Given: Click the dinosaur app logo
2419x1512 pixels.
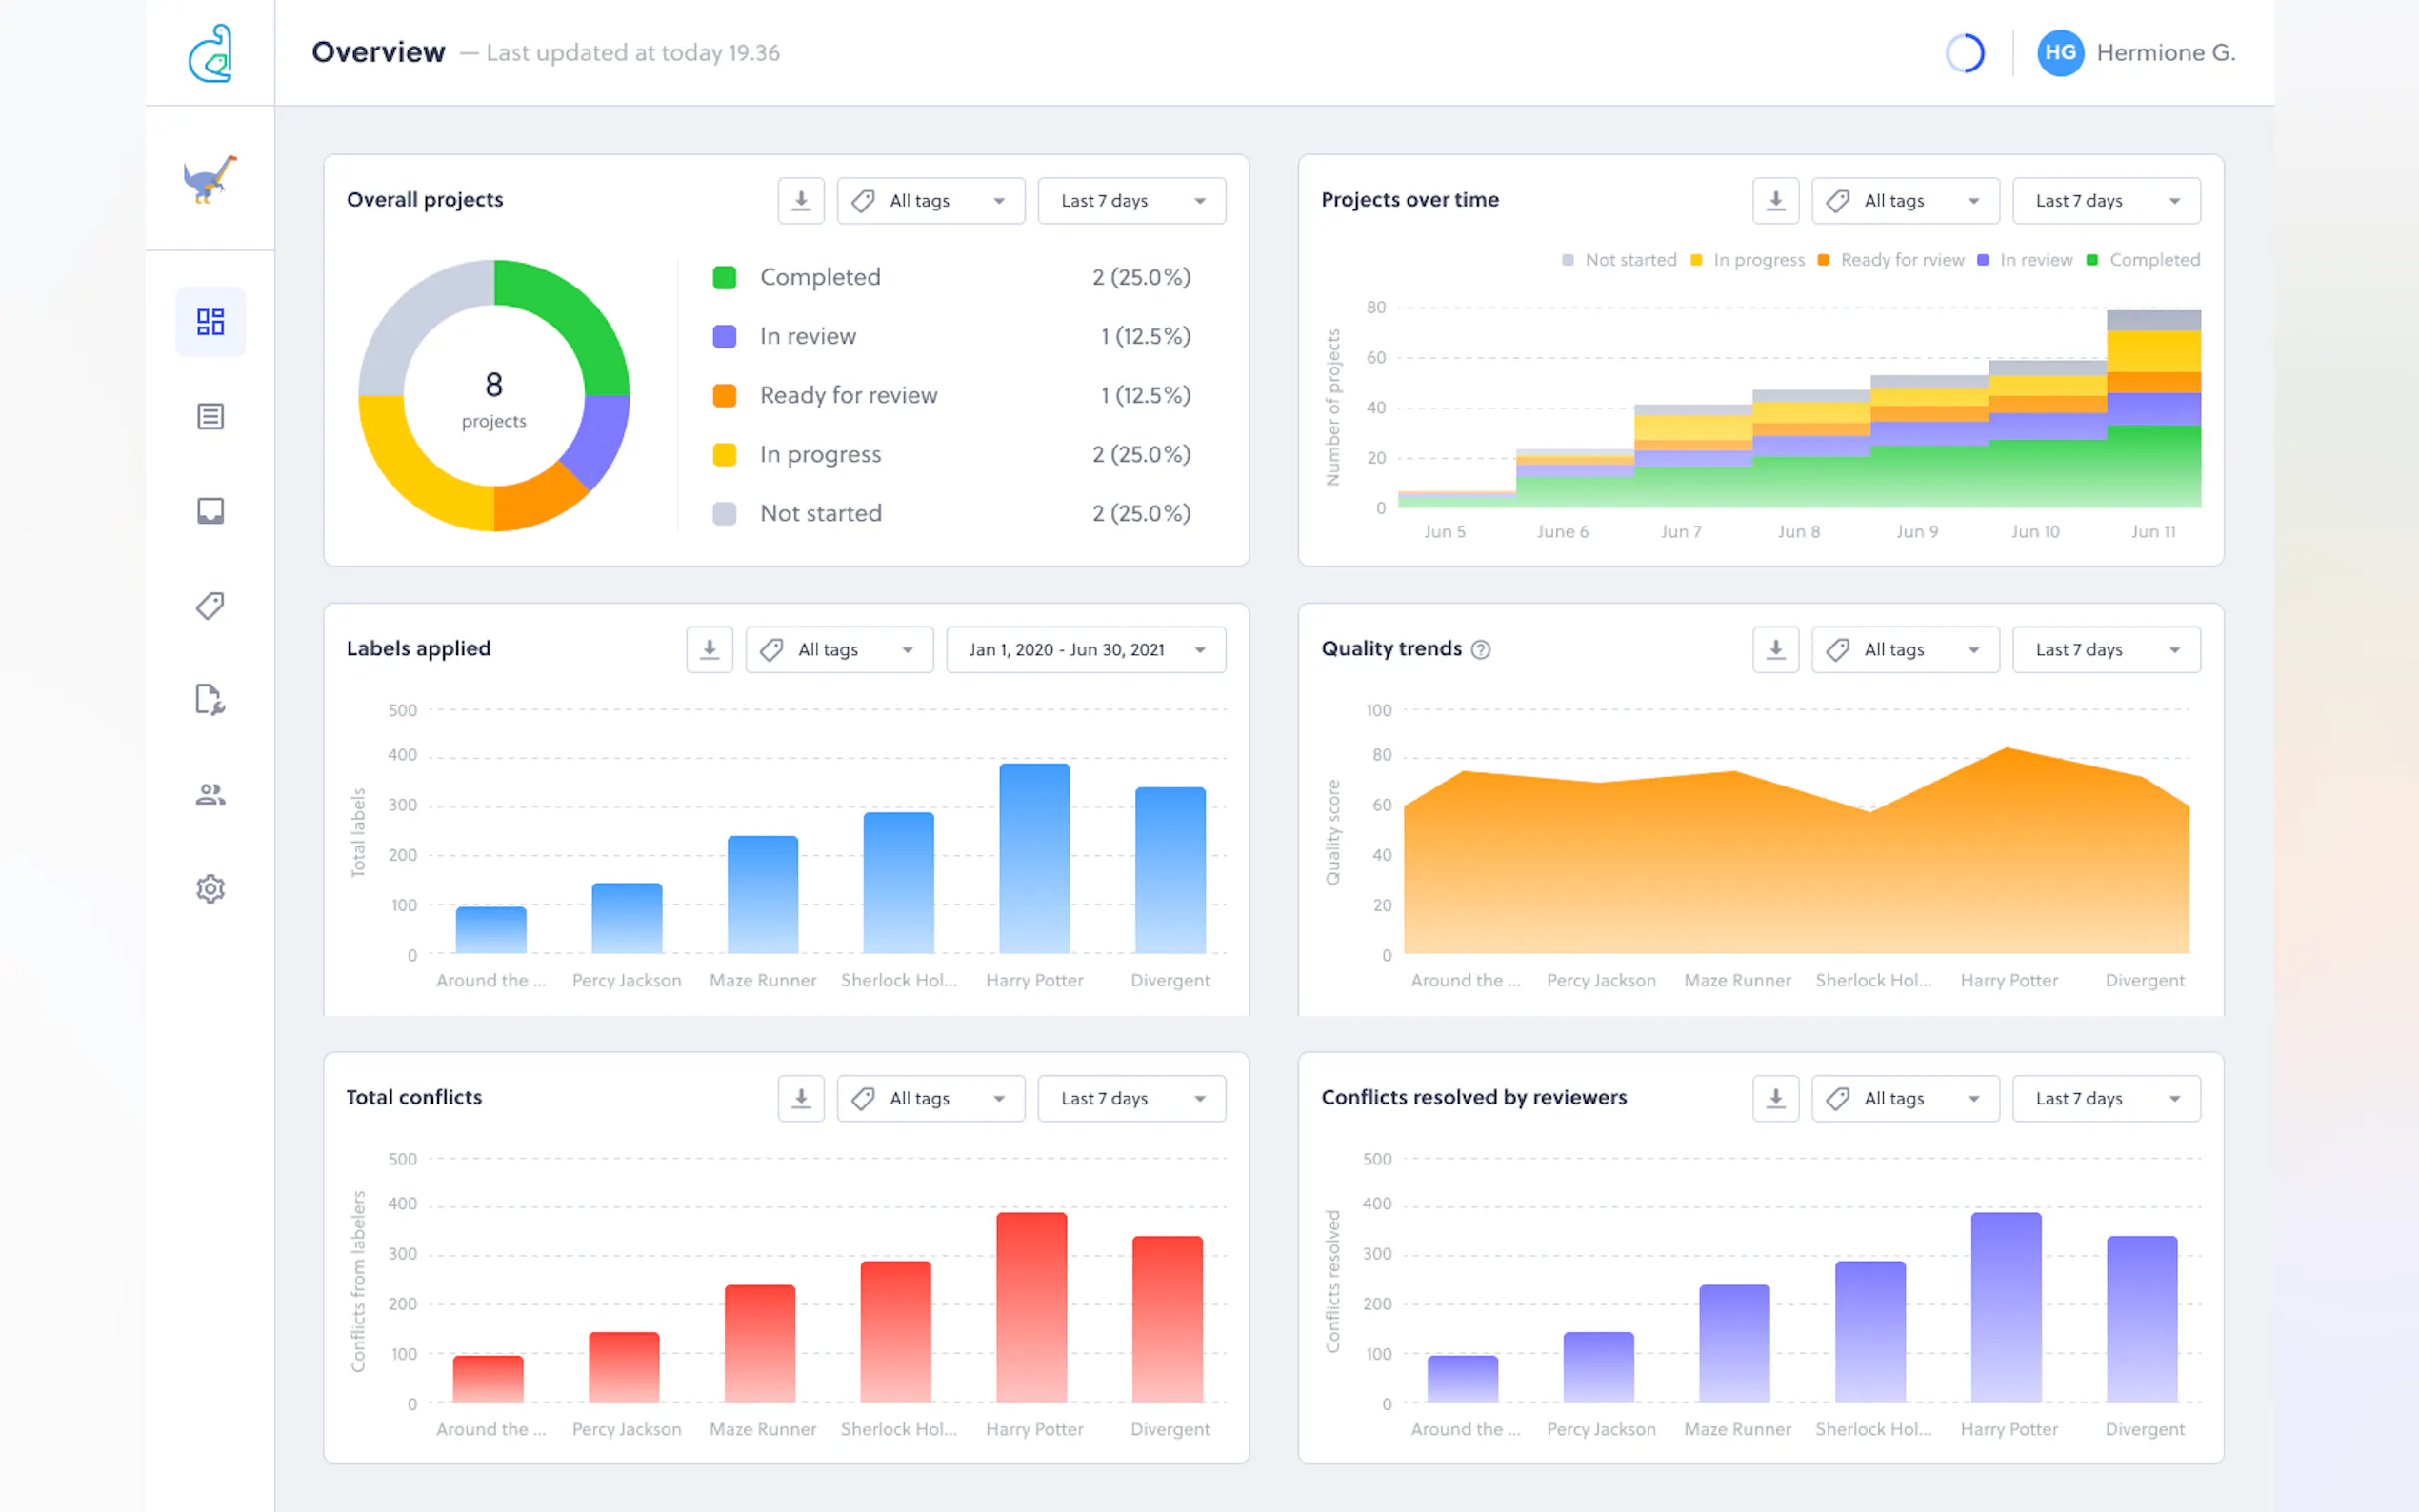Looking at the screenshot, I should click(x=210, y=181).
